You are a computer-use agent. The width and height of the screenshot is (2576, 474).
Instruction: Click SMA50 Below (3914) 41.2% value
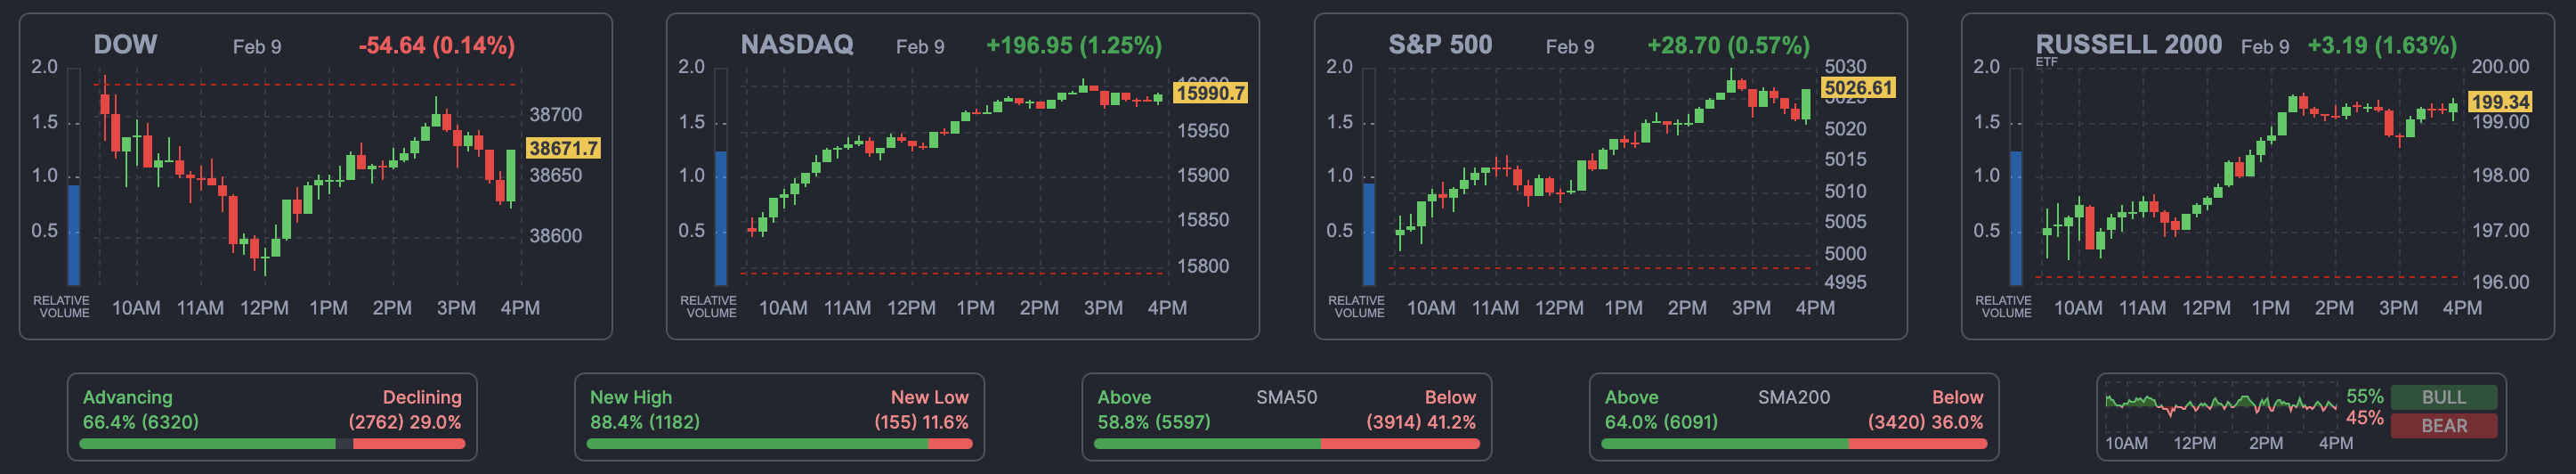1421,422
